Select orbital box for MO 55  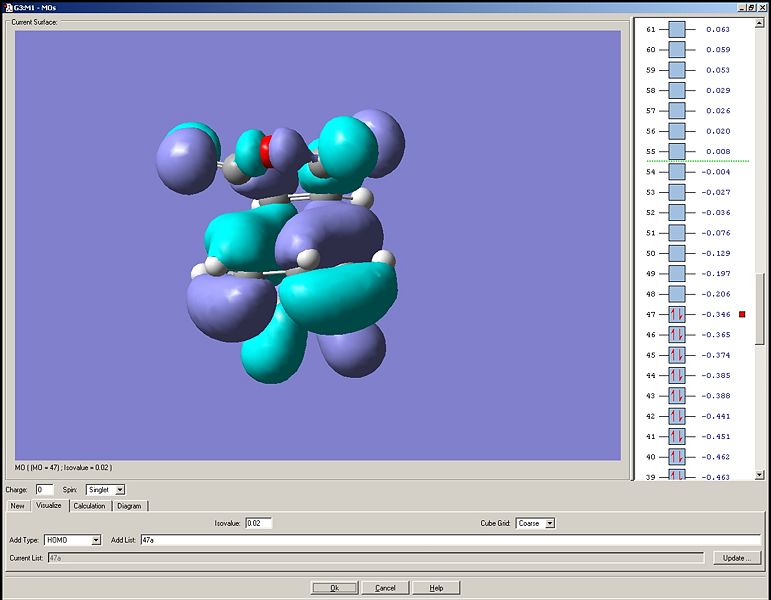point(677,151)
